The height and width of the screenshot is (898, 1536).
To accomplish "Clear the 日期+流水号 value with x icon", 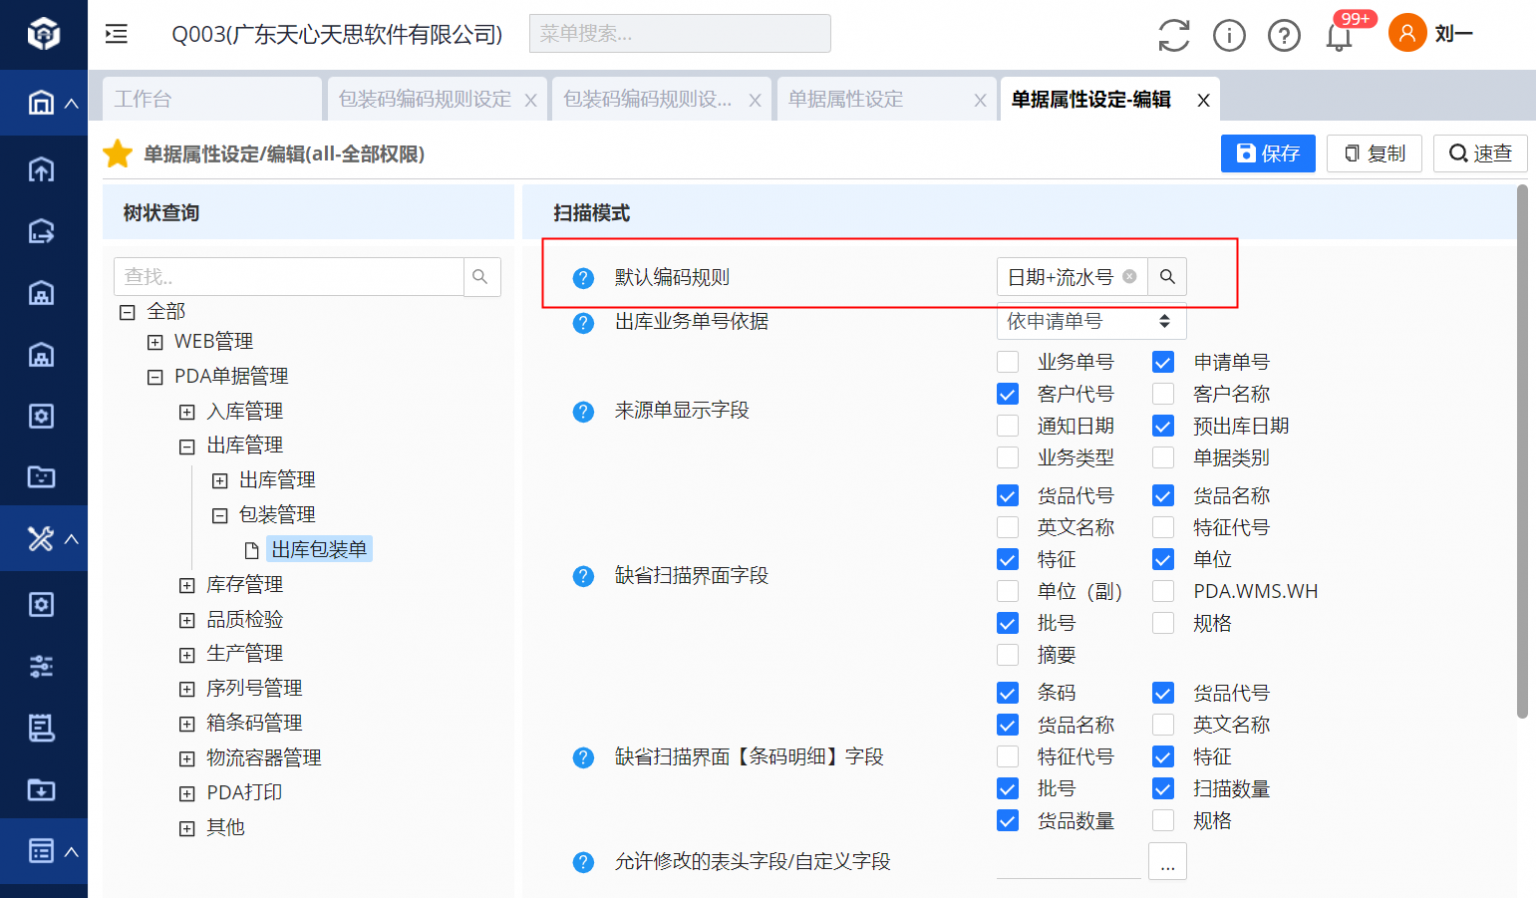I will [1129, 277].
